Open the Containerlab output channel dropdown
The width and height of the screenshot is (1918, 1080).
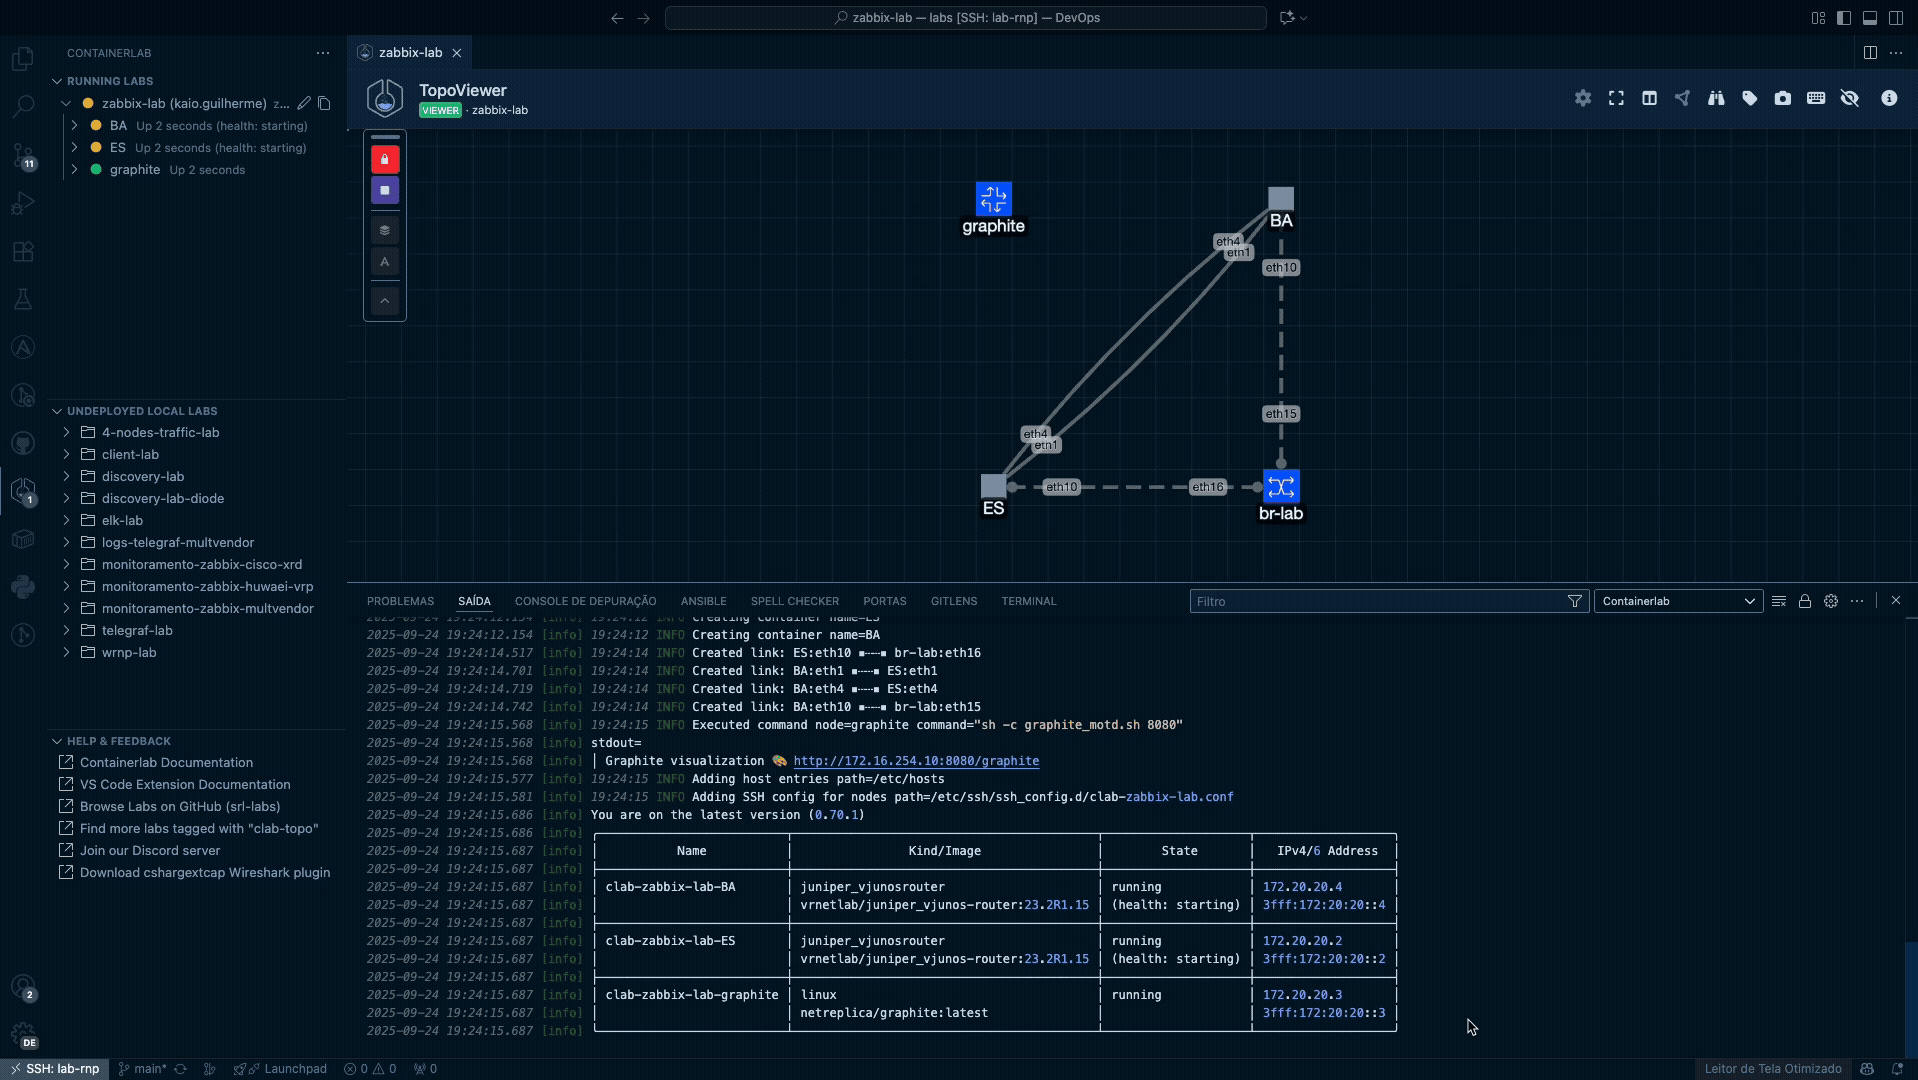click(x=1677, y=601)
